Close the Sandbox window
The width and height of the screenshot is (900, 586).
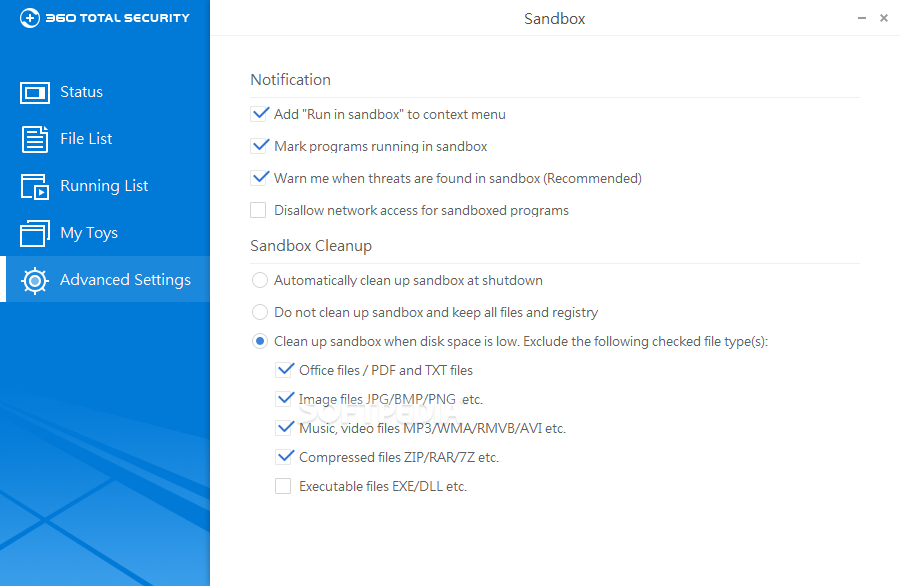coord(884,18)
